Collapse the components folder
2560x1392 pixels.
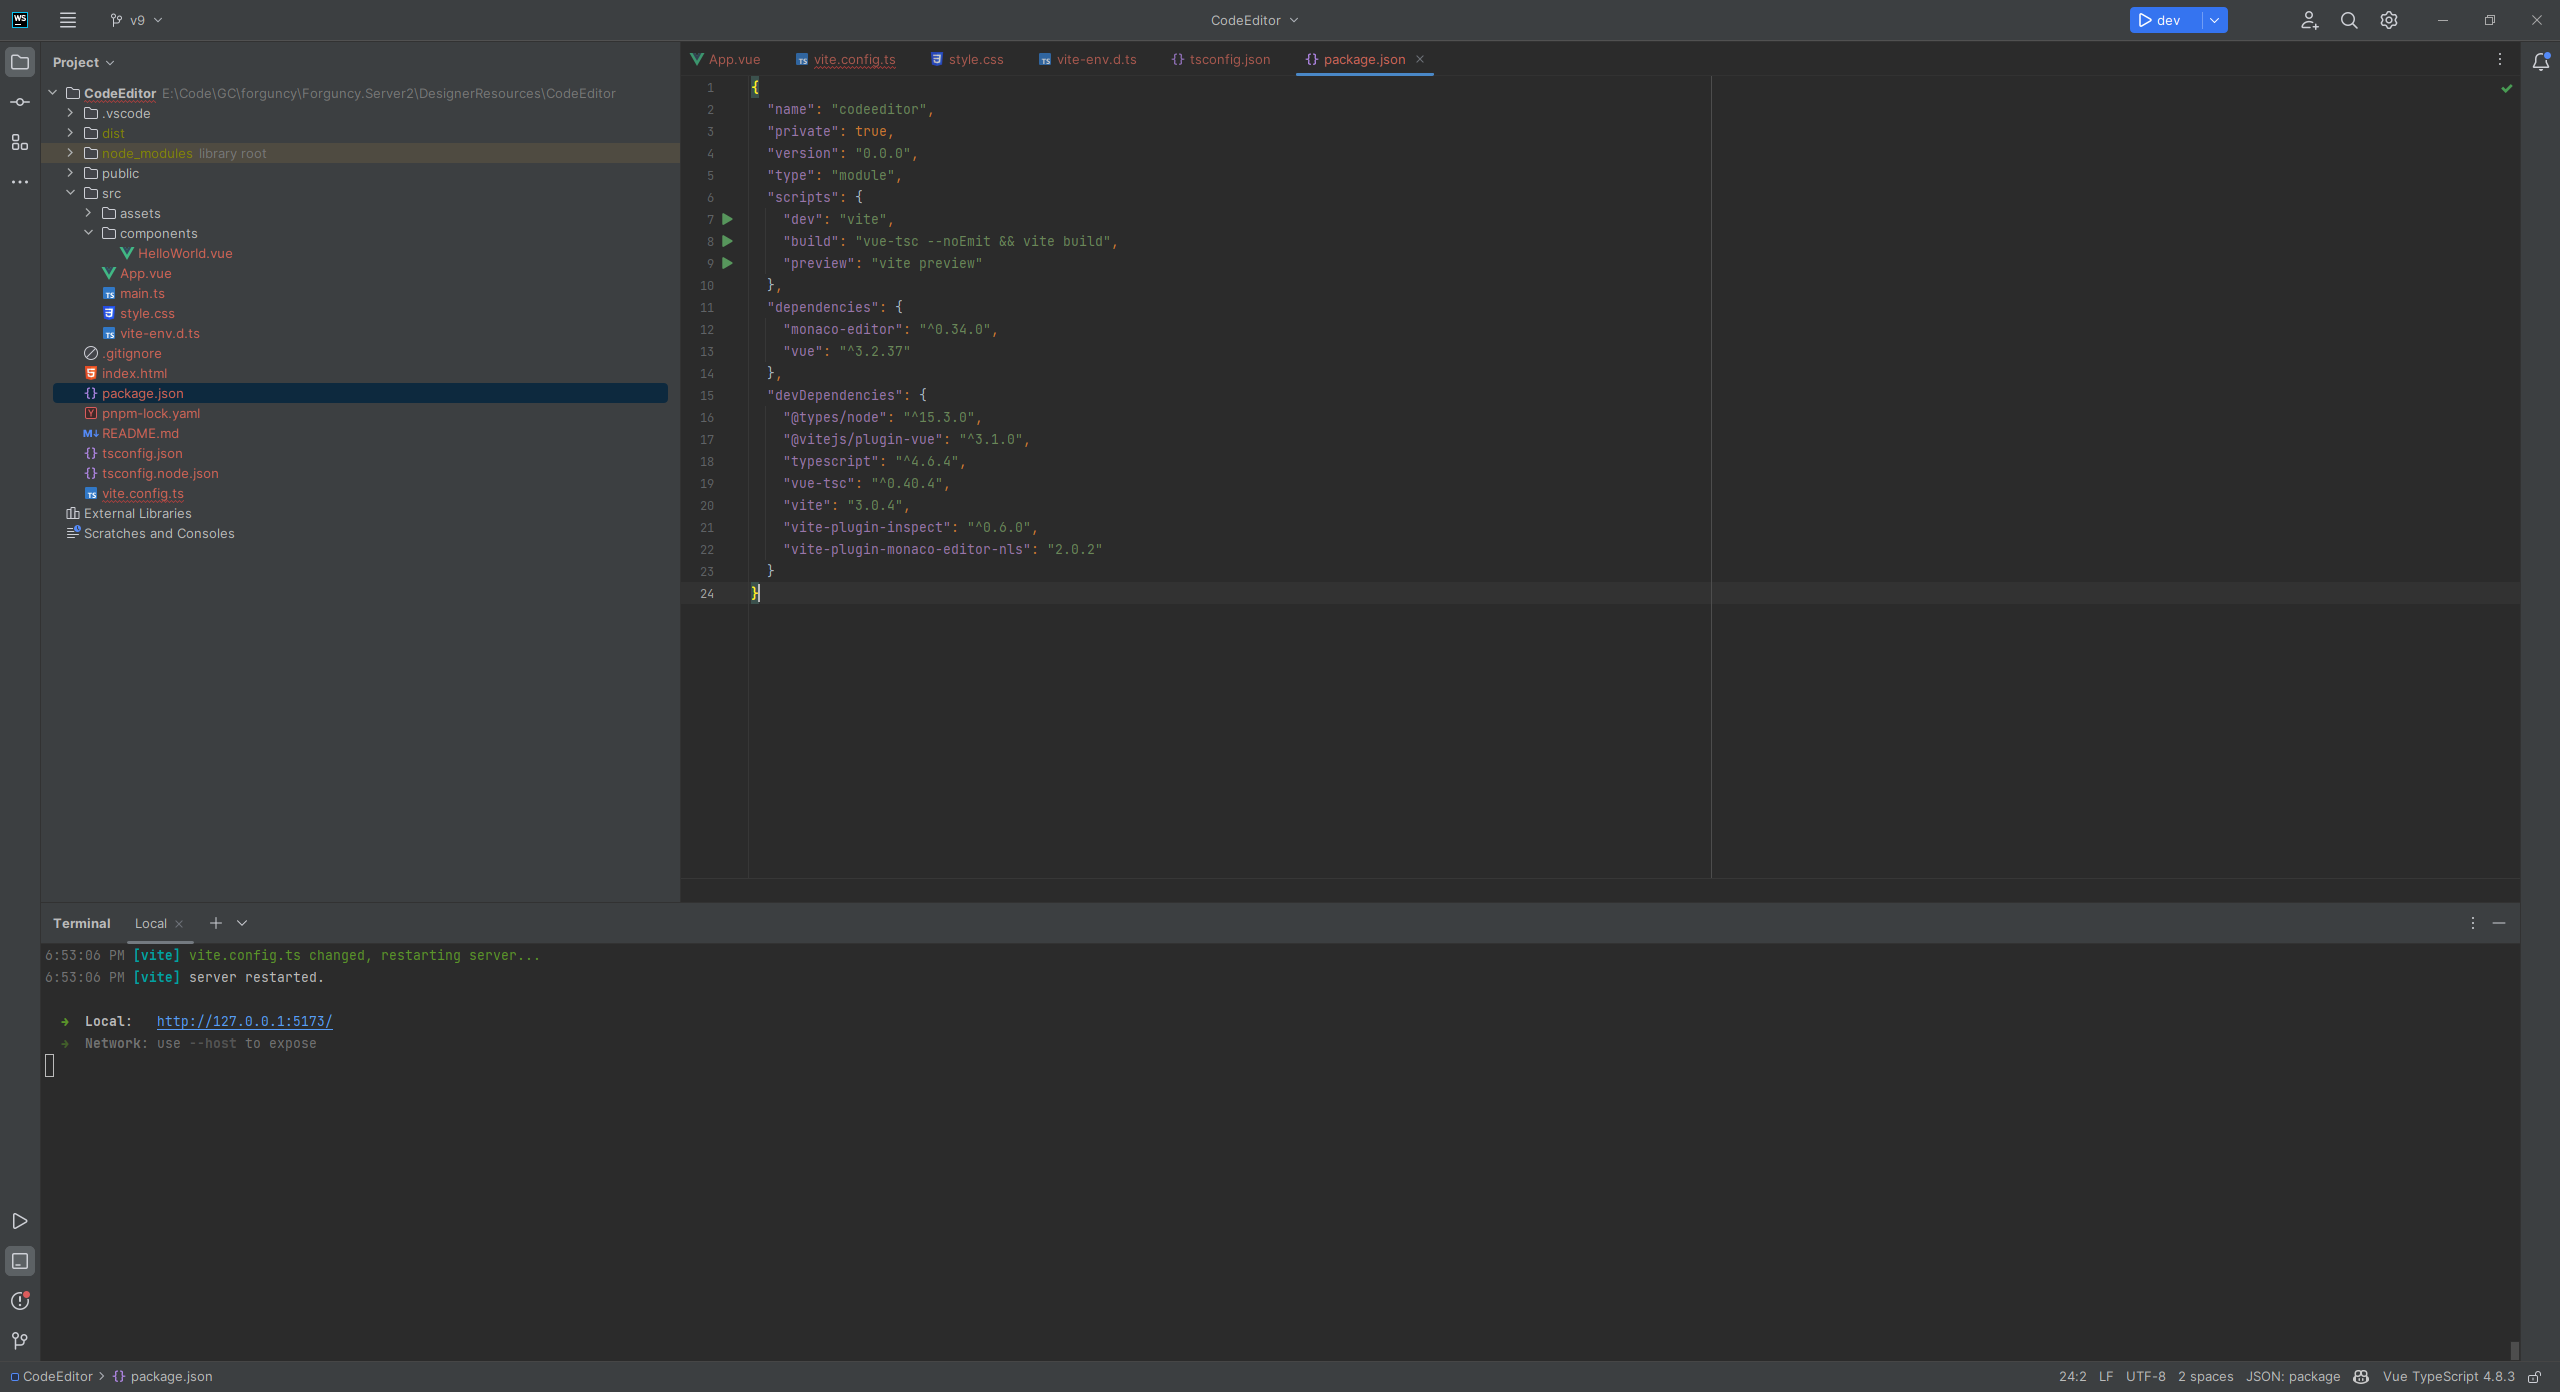(x=89, y=233)
